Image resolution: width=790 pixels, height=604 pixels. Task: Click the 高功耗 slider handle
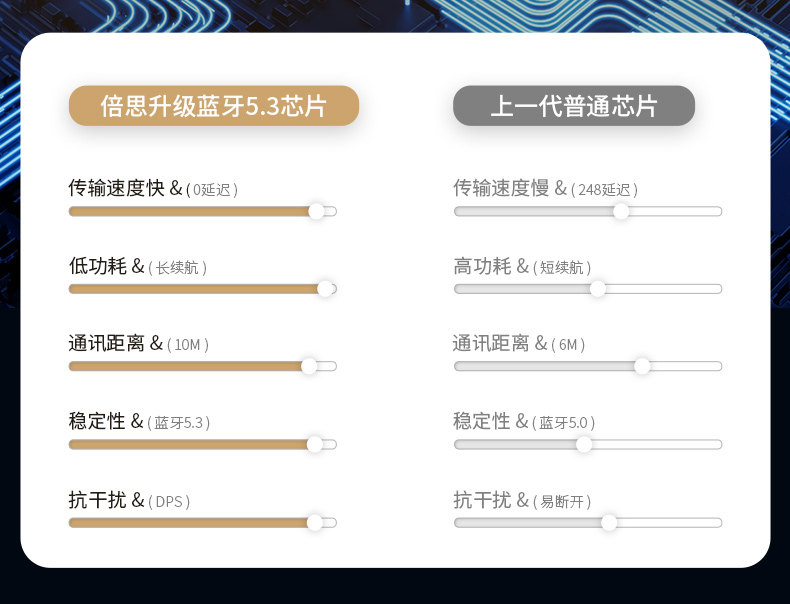(598, 288)
